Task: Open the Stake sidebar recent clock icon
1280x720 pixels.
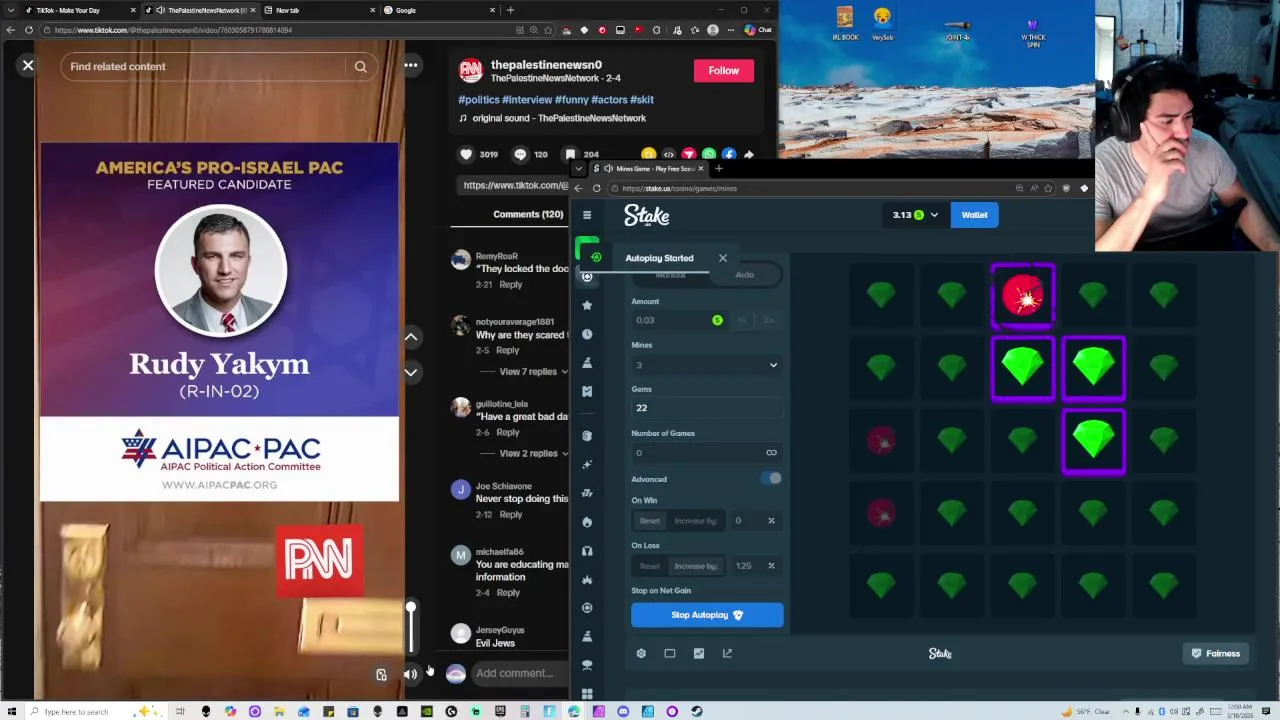Action: (x=587, y=334)
